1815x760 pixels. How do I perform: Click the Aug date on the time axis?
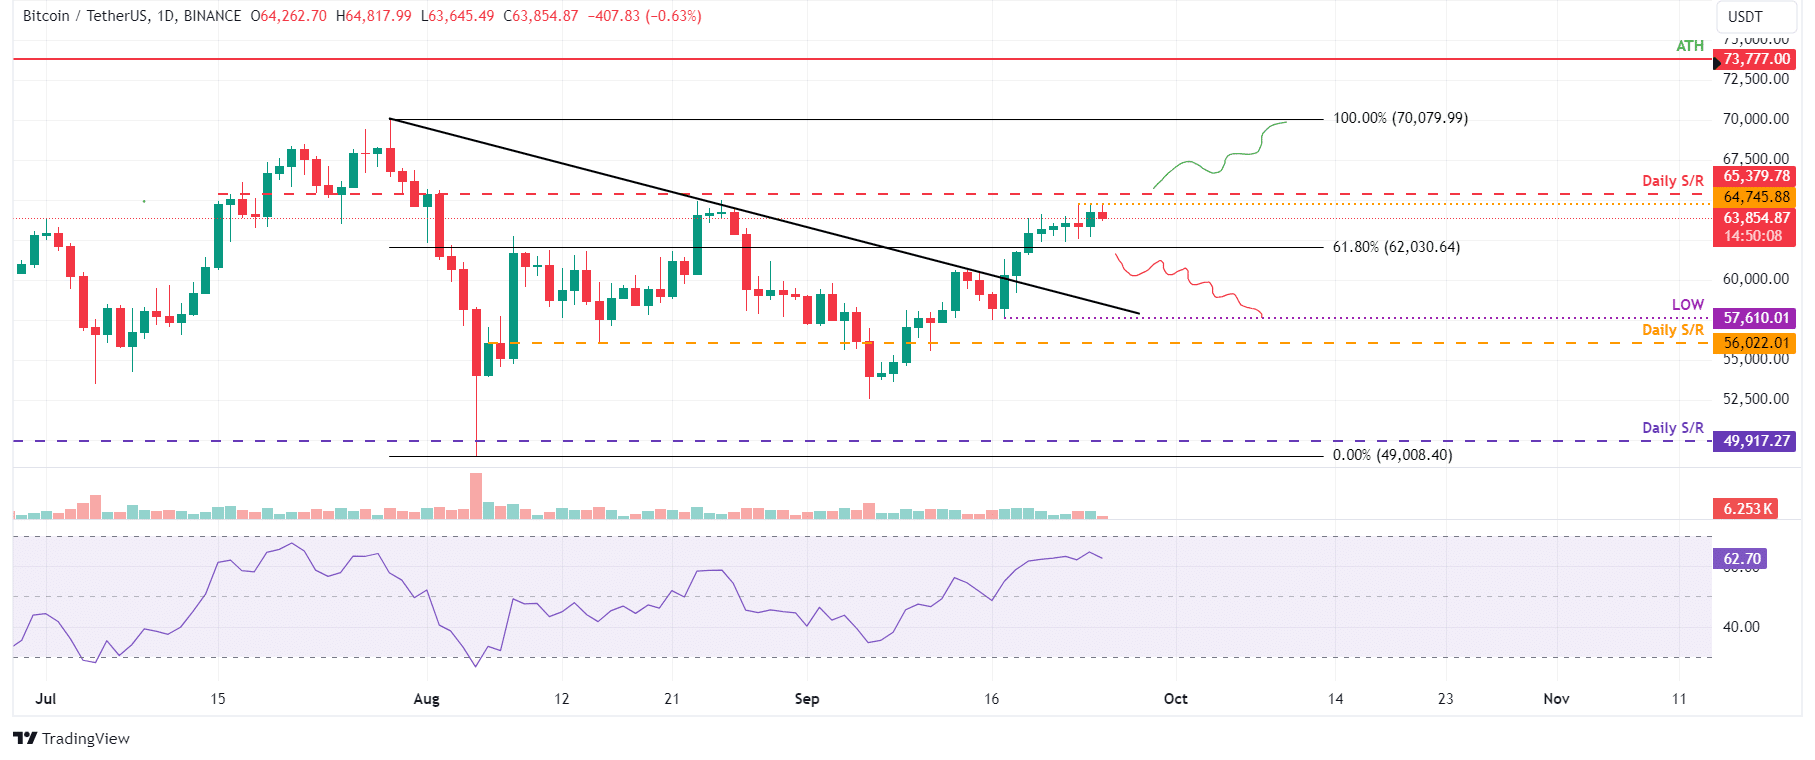tap(426, 698)
